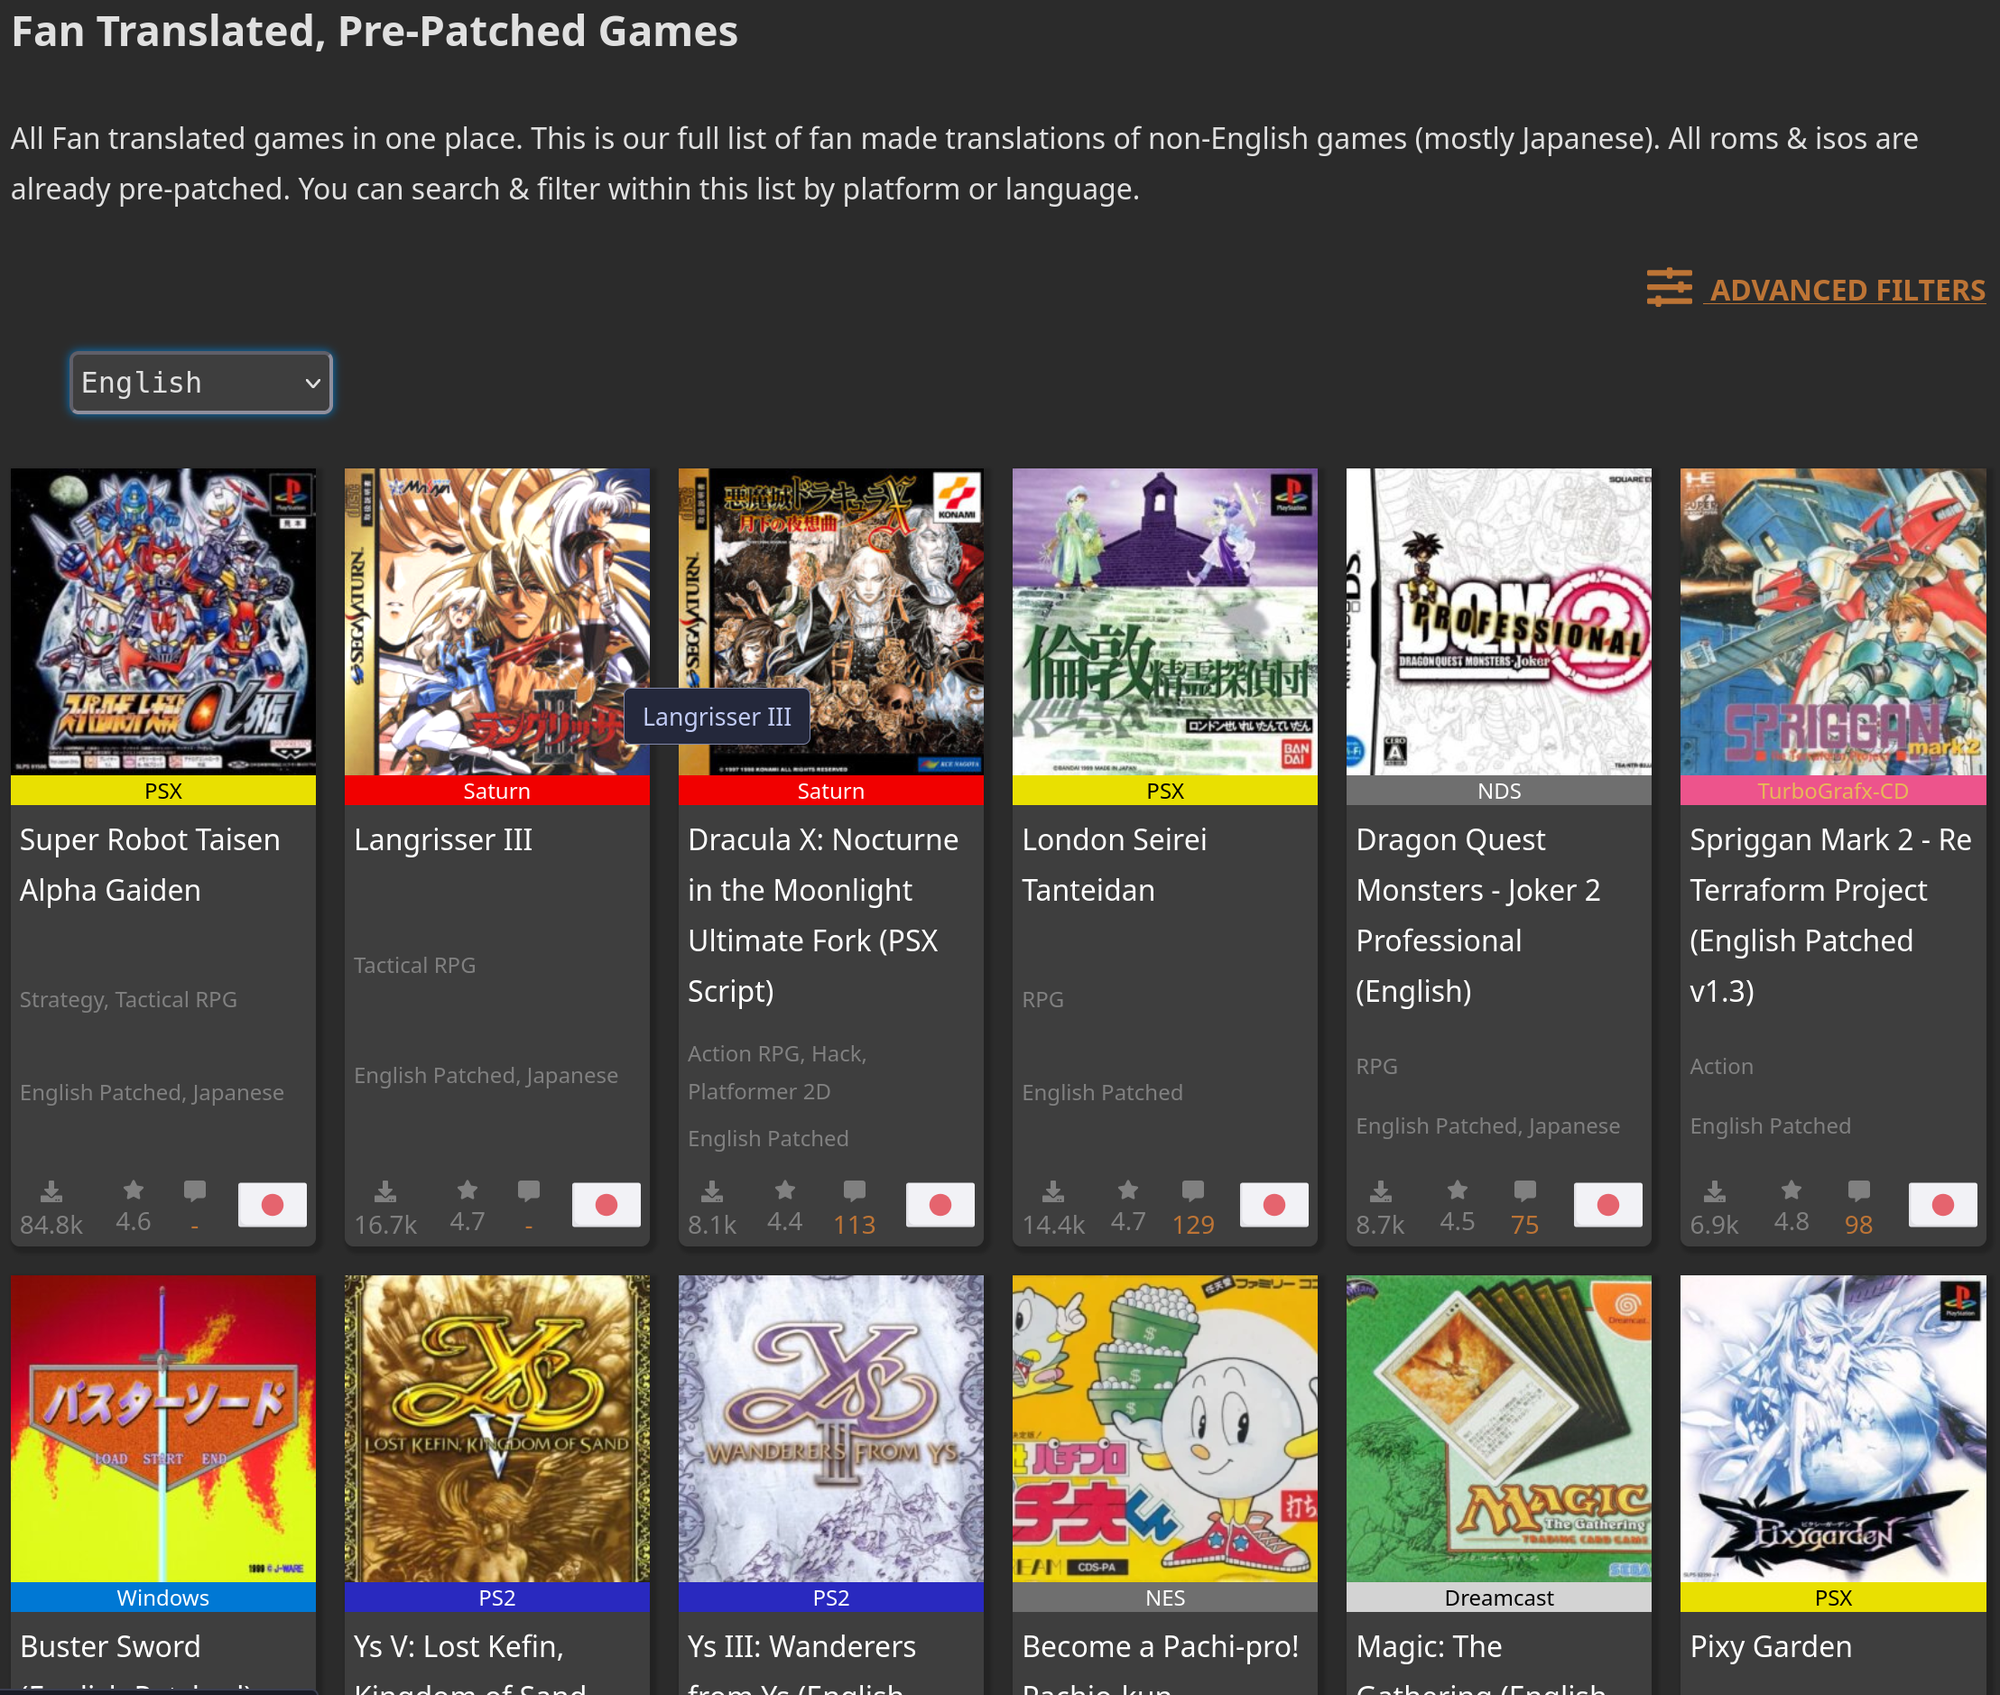This screenshot has height=1695, width=2000.
Task: Click the 129 comments count on London Seirei
Action: (x=1193, y=1224)
